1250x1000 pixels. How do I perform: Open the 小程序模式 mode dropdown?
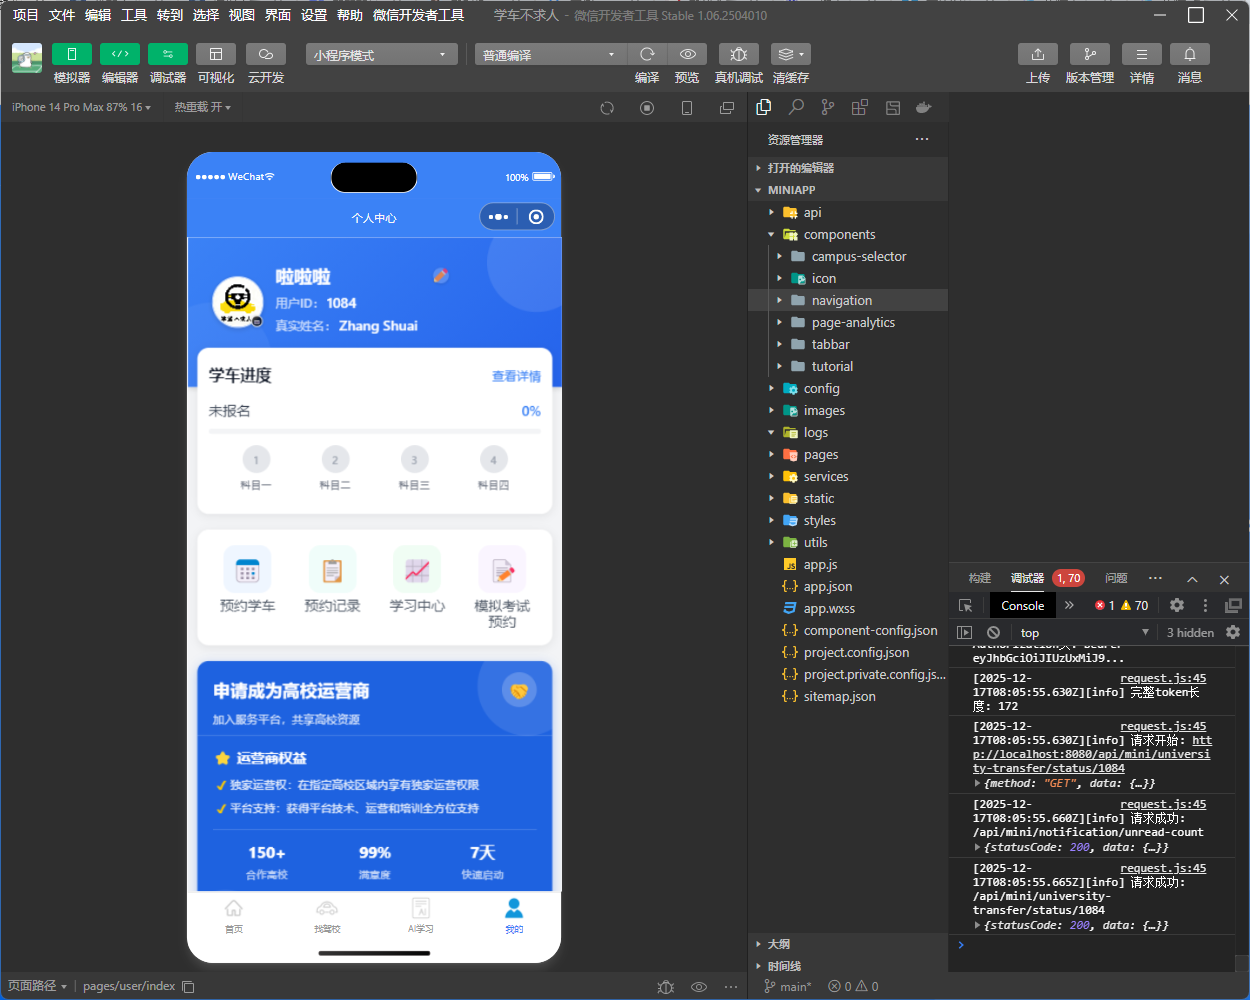[381, 54]
